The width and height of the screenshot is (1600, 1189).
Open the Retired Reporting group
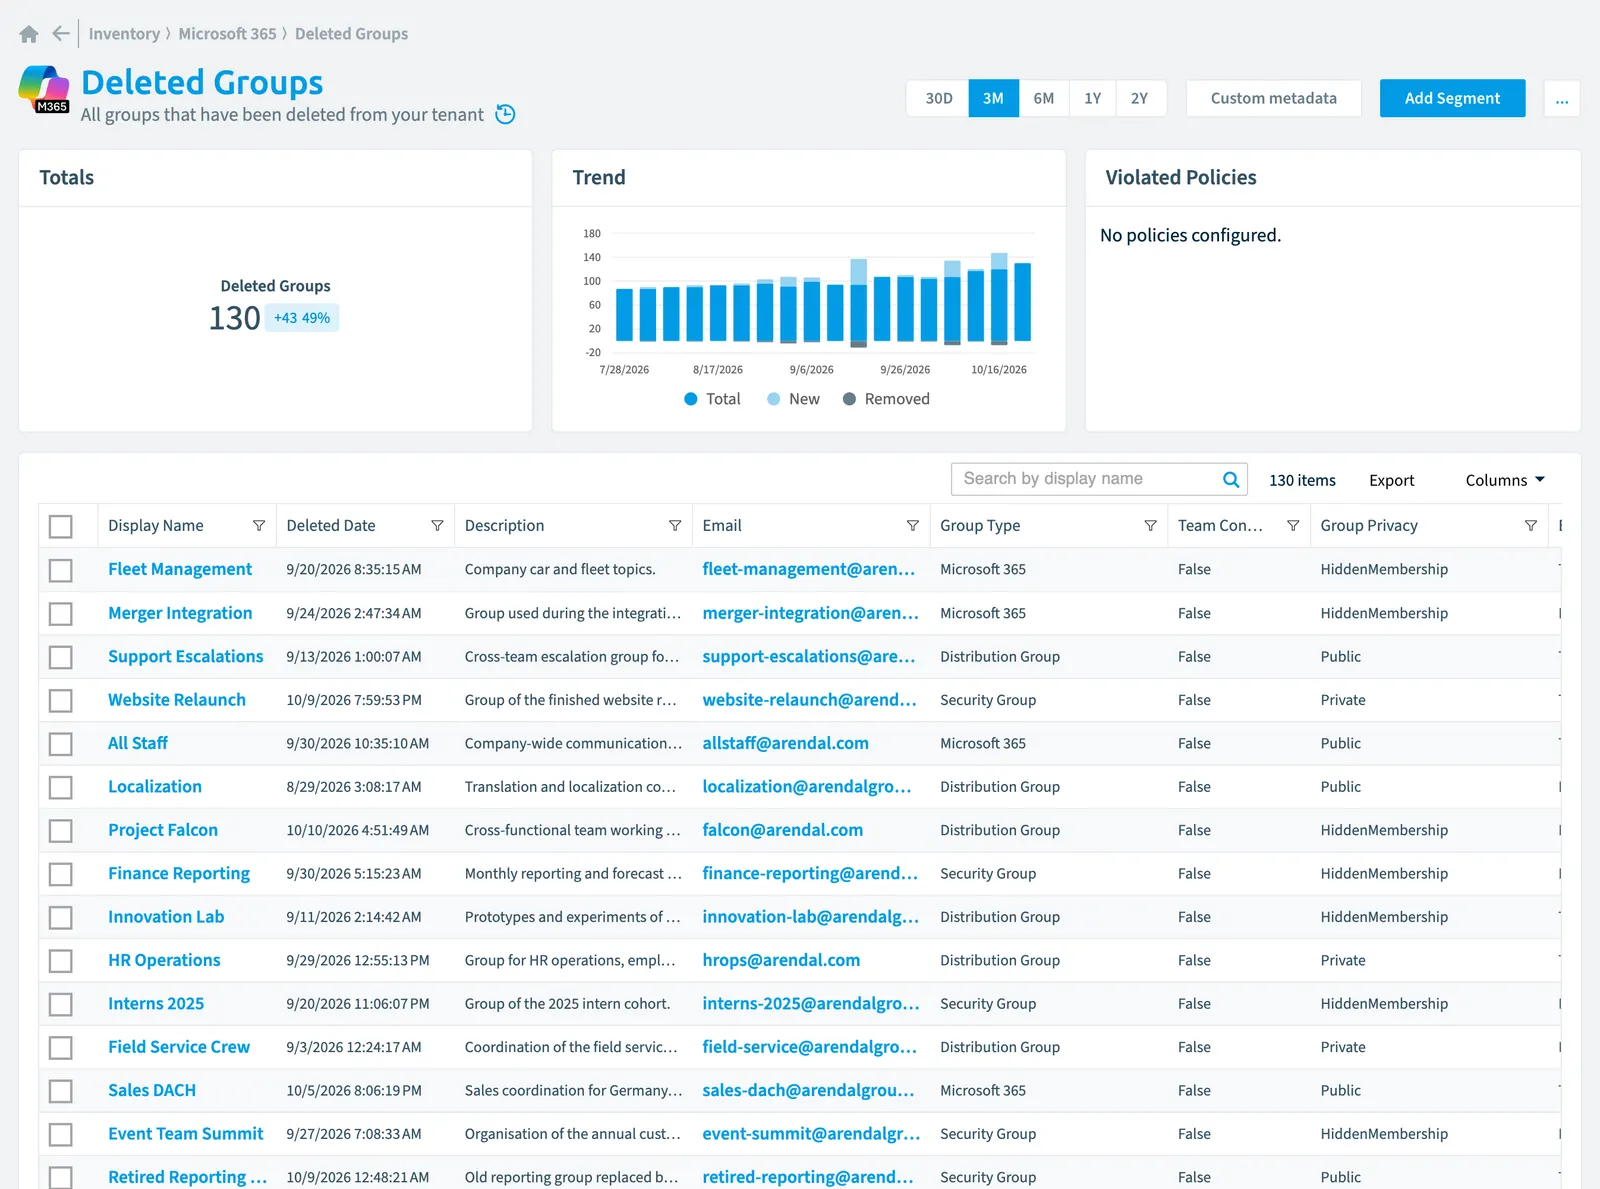click(187, 1178)
